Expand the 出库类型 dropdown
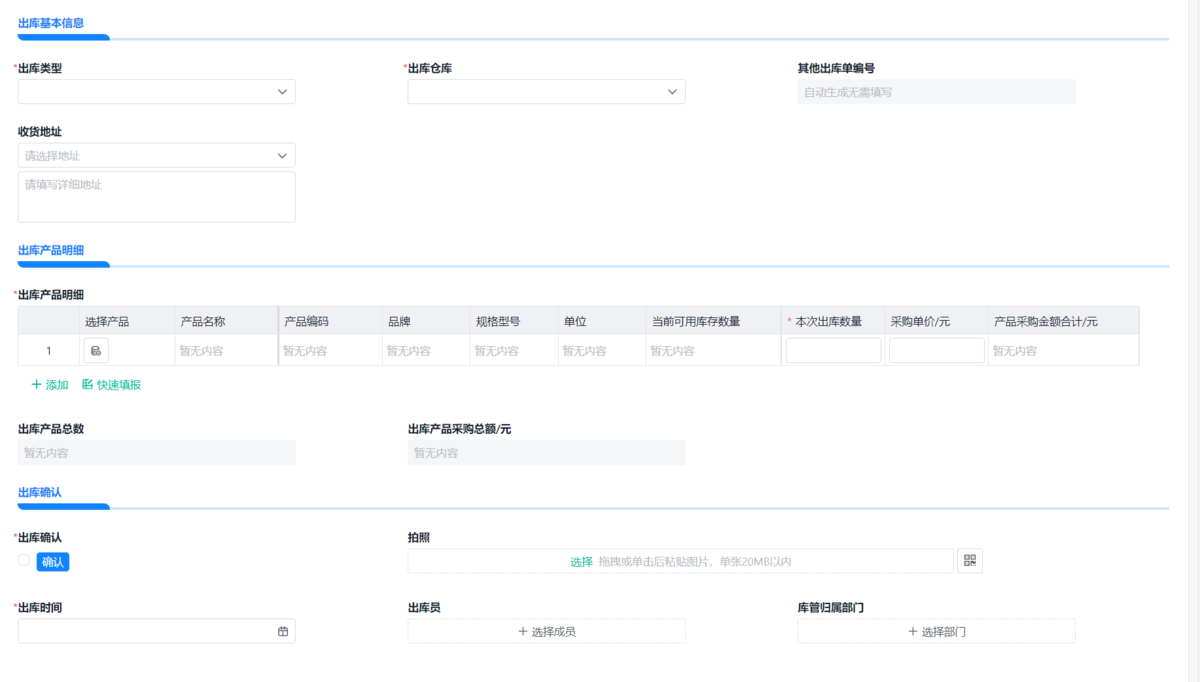The height and width of the screenshot is (682, 1200). pos(282,92)
